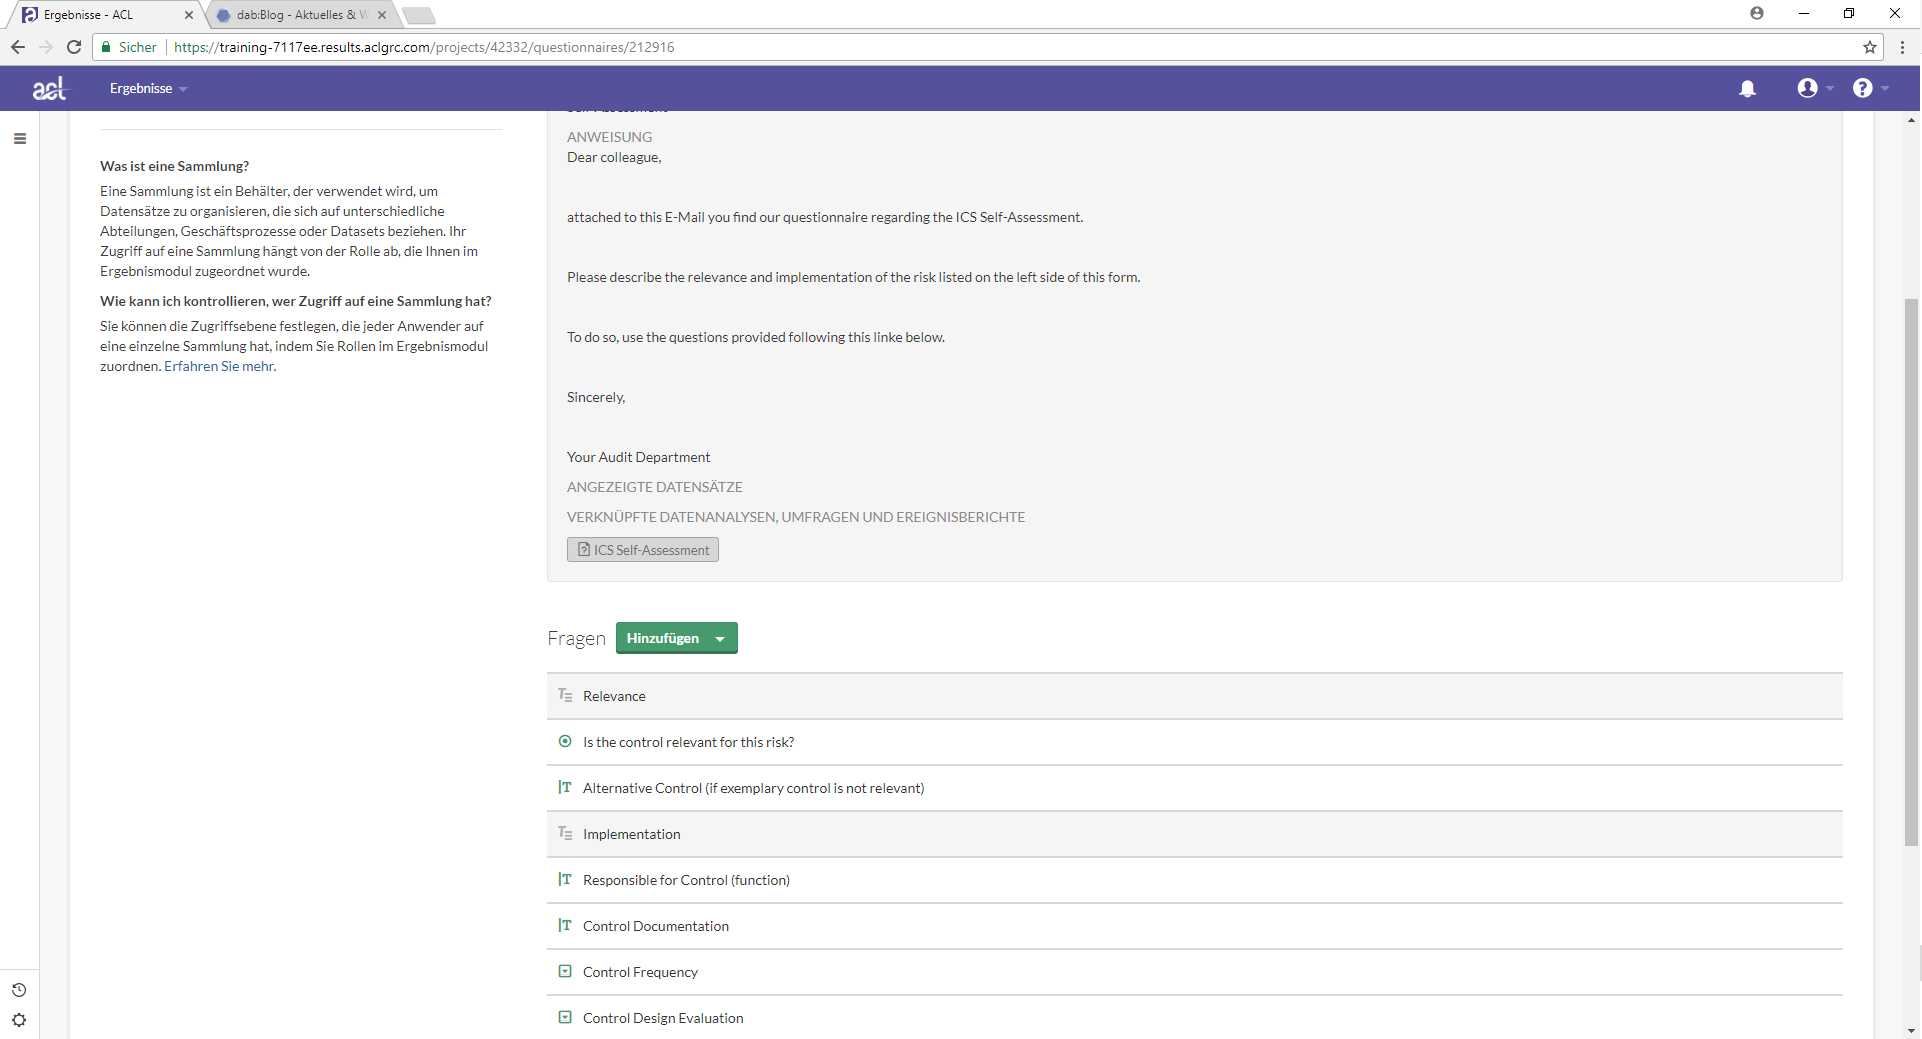Click the ACL logo in the header
The image size is (1922, 1039).
49,89
